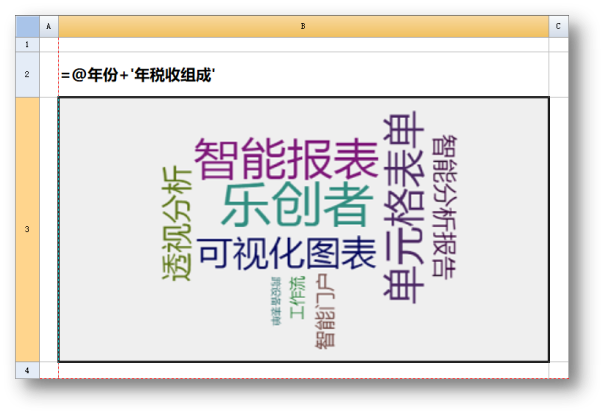Click the purple '智能报表' word
606x416 pixels.
click(285, 160)
